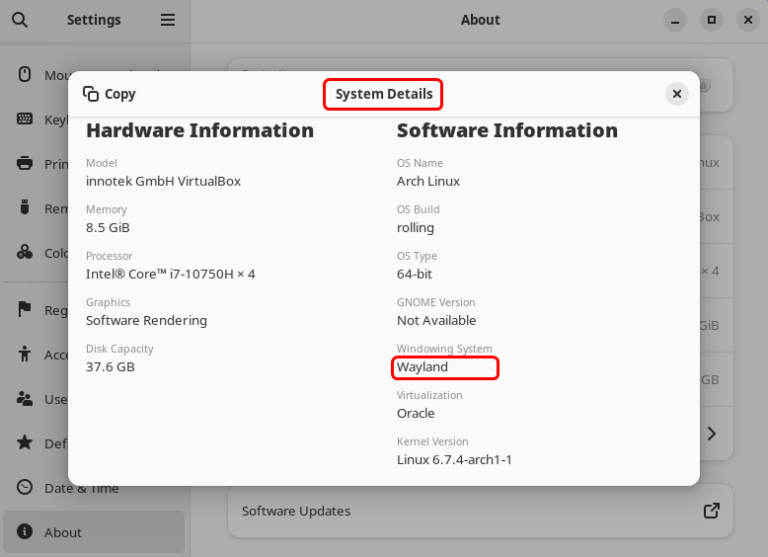Select the About item in the sidebar
The height and width of the screenshot is (557, 768).
[x=93, y=532]
